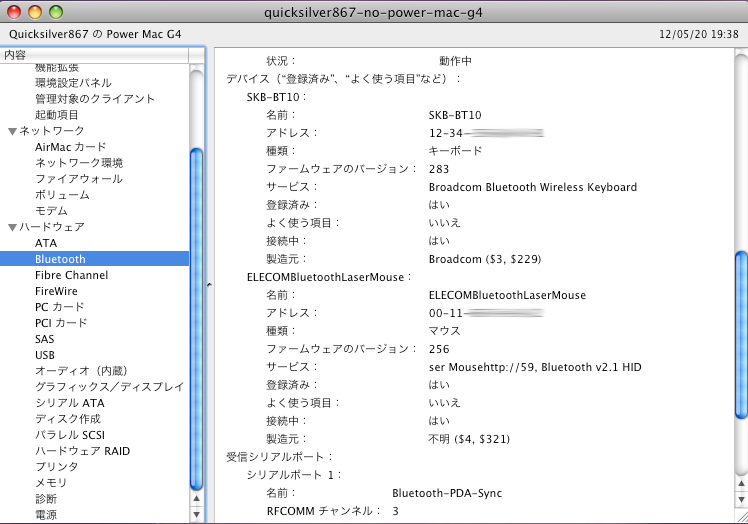Screen dimensions: 748x524
Task: Choose シリアル ATA in the sidebar
Action: click(68, 403)
